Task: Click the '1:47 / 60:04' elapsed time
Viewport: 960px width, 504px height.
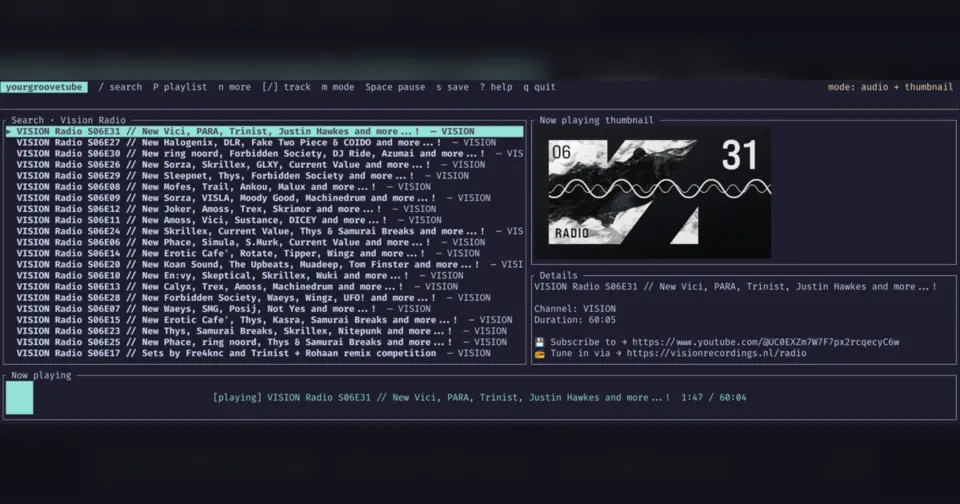Action: click(x=714, y=397)
